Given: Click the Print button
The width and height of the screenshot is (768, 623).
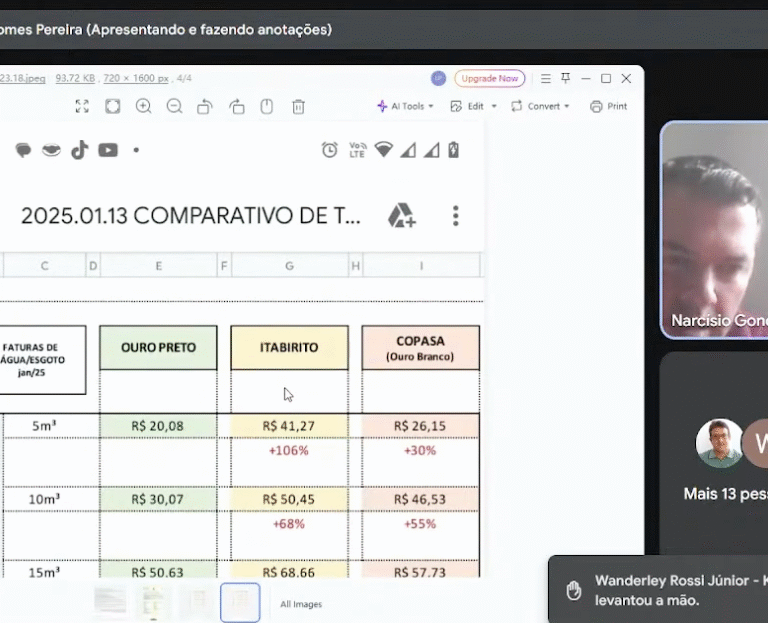Looking at the screenshot, I should (x=608, y=106).
